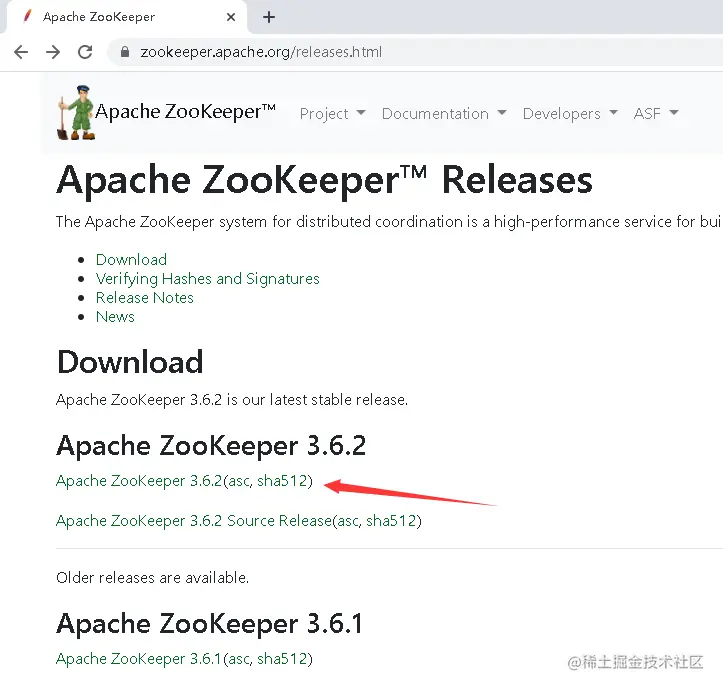
Task: Open sha512 hash for 3.6.2 Source Release
Action: point(391,521)
